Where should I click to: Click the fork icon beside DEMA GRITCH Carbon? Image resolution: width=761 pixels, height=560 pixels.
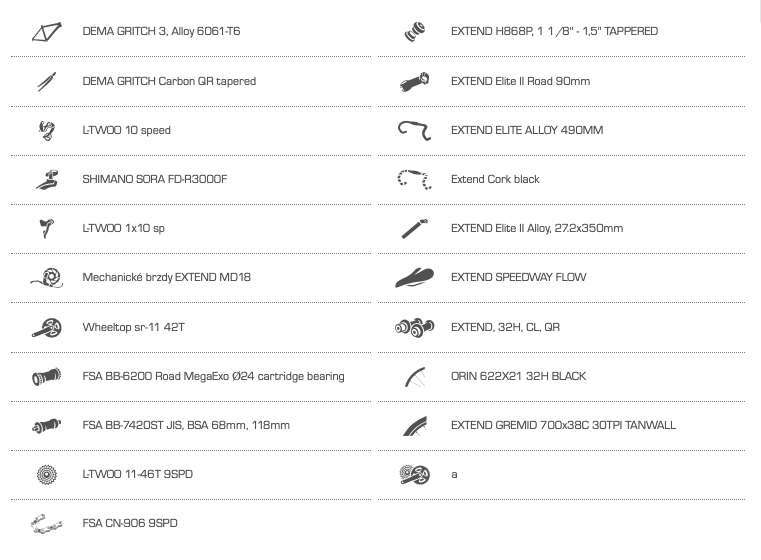[47, 81]
